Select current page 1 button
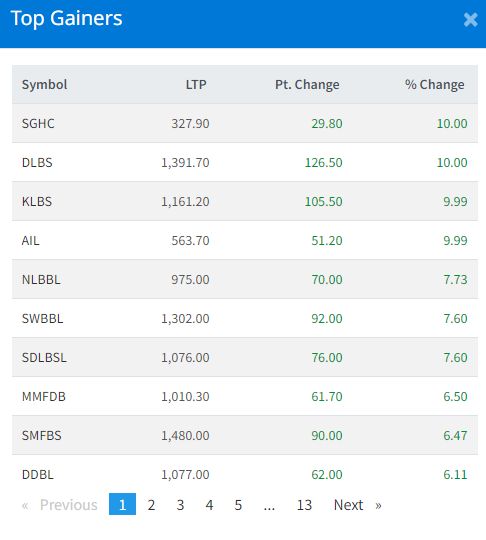Screen dimensions: 486x540 click(x=122, y=504)
